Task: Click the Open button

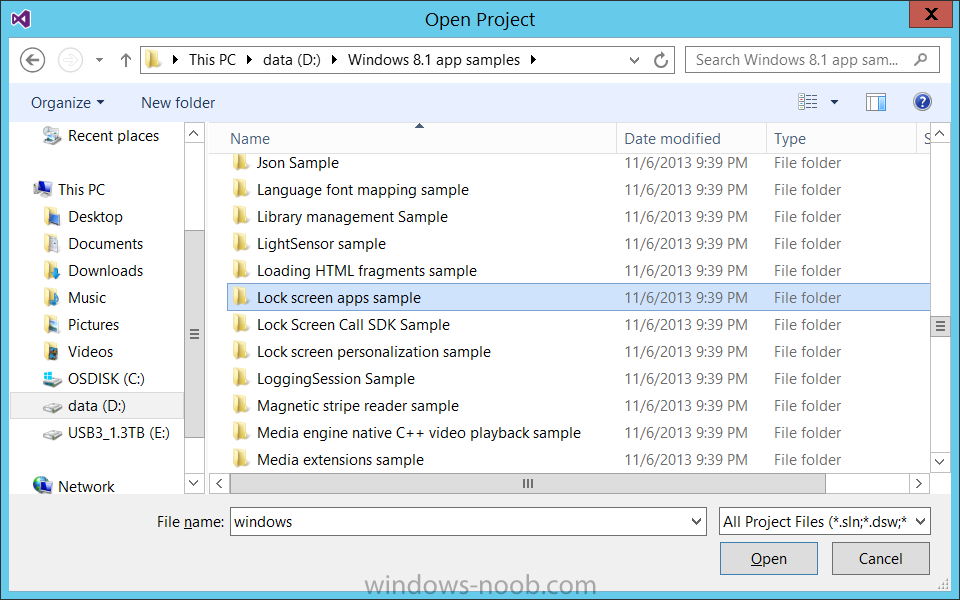Action: pos(768,558)
